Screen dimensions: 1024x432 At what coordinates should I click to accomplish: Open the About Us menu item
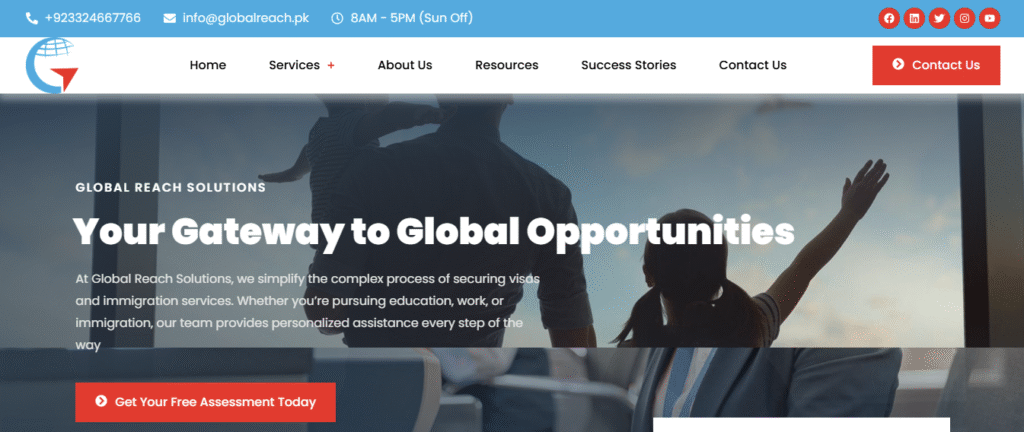[x=405, y=65]
